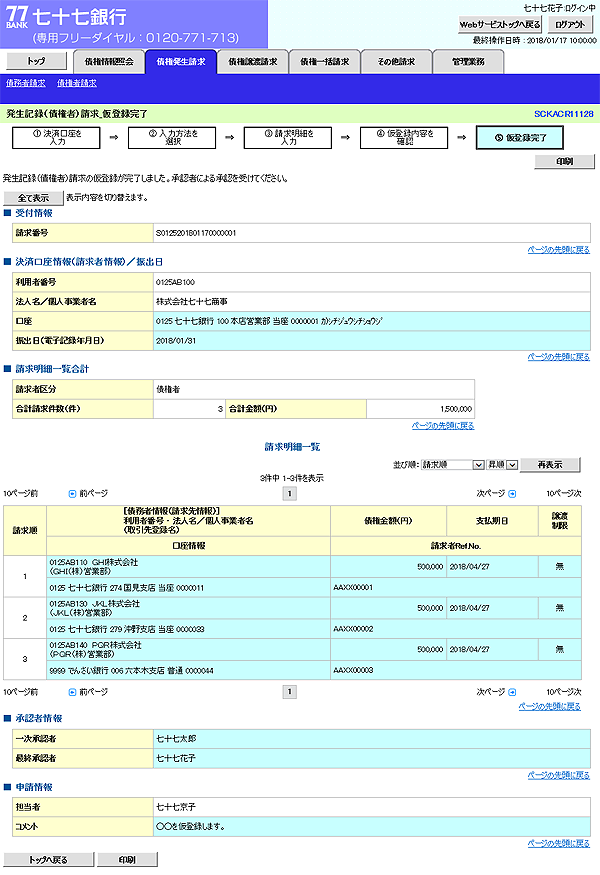Click Ref No. AAXX00001
This screenshot has height=875, width=600.
(x=353, y=588)
